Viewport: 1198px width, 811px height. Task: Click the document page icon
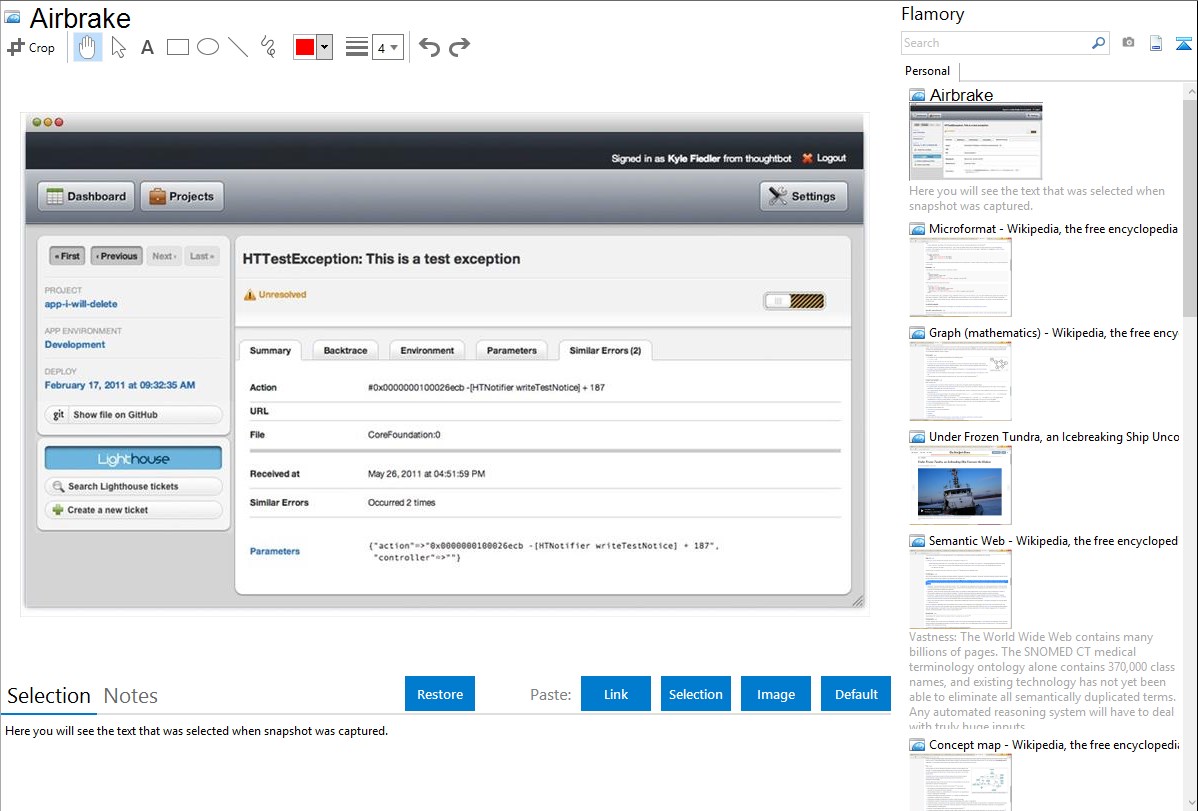1156,43
